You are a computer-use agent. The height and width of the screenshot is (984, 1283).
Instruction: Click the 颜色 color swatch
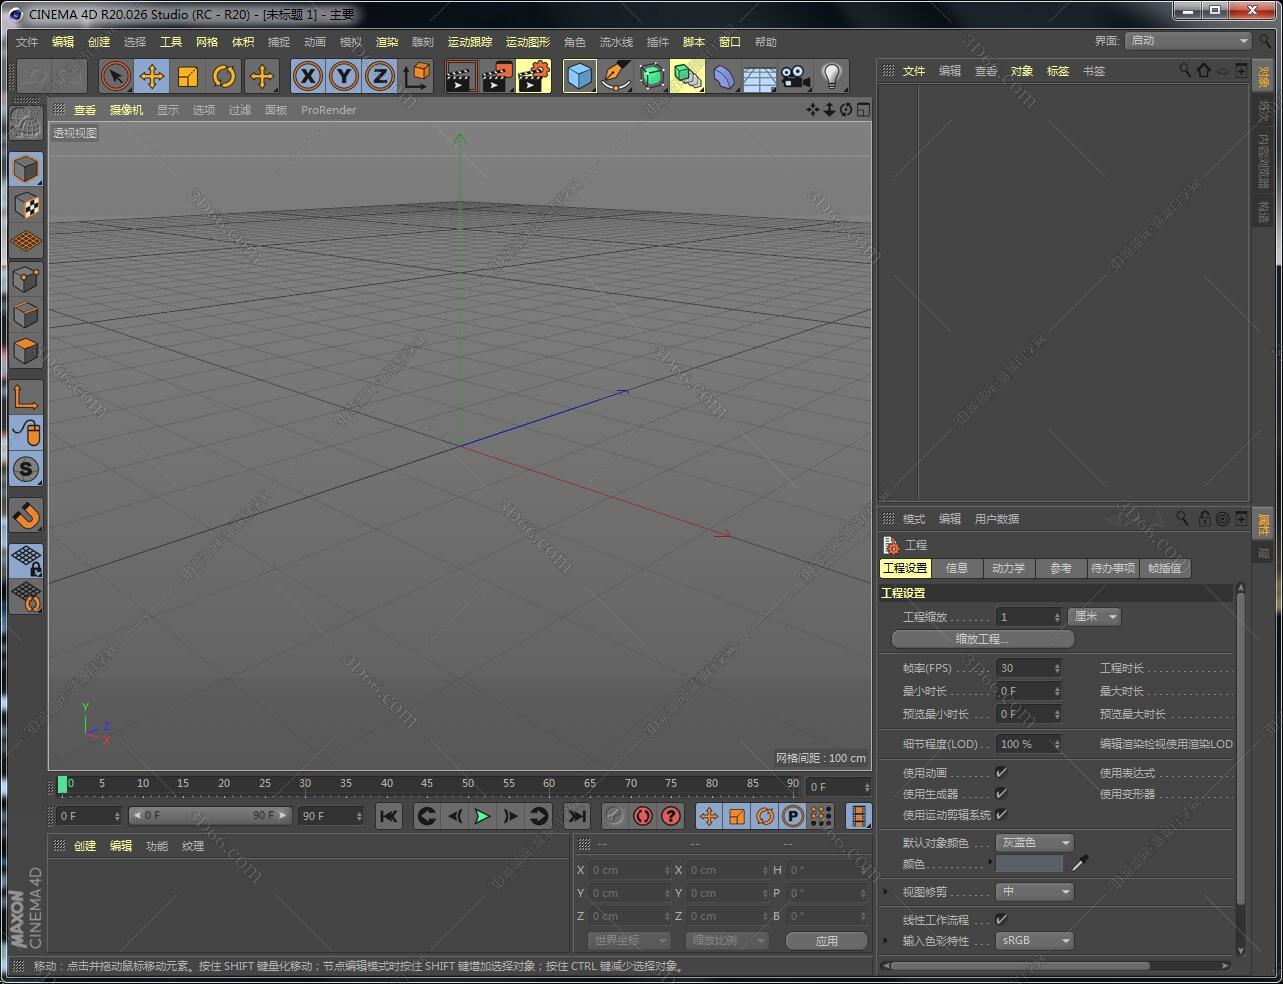(x=1031, y=863)
